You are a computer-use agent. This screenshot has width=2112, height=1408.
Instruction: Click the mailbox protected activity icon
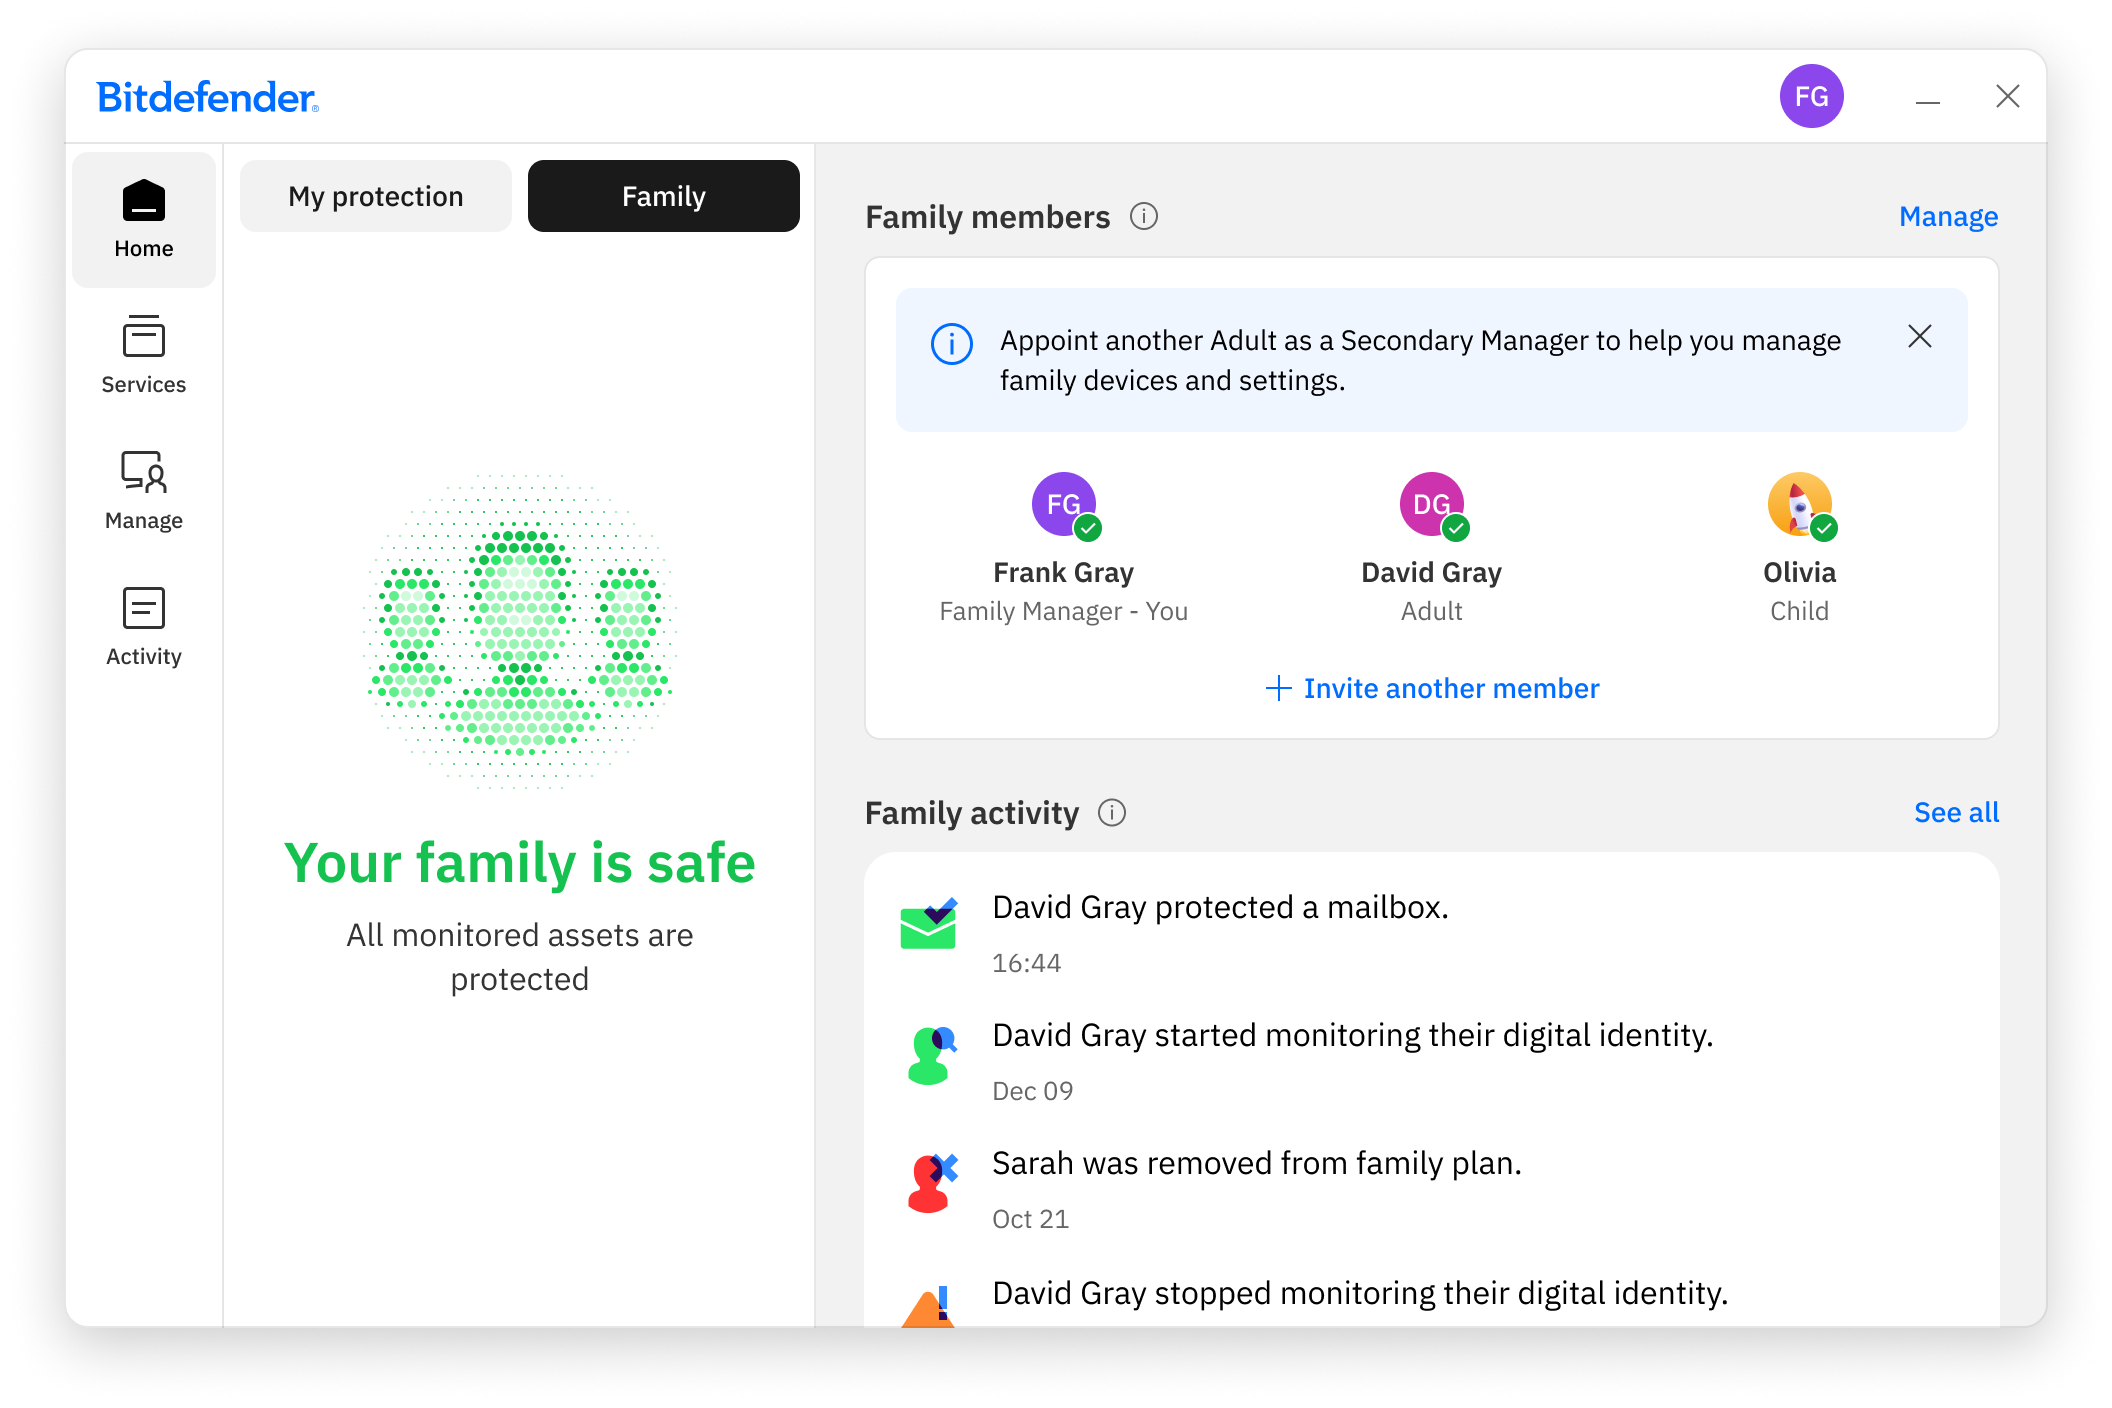tap(928, 924)
